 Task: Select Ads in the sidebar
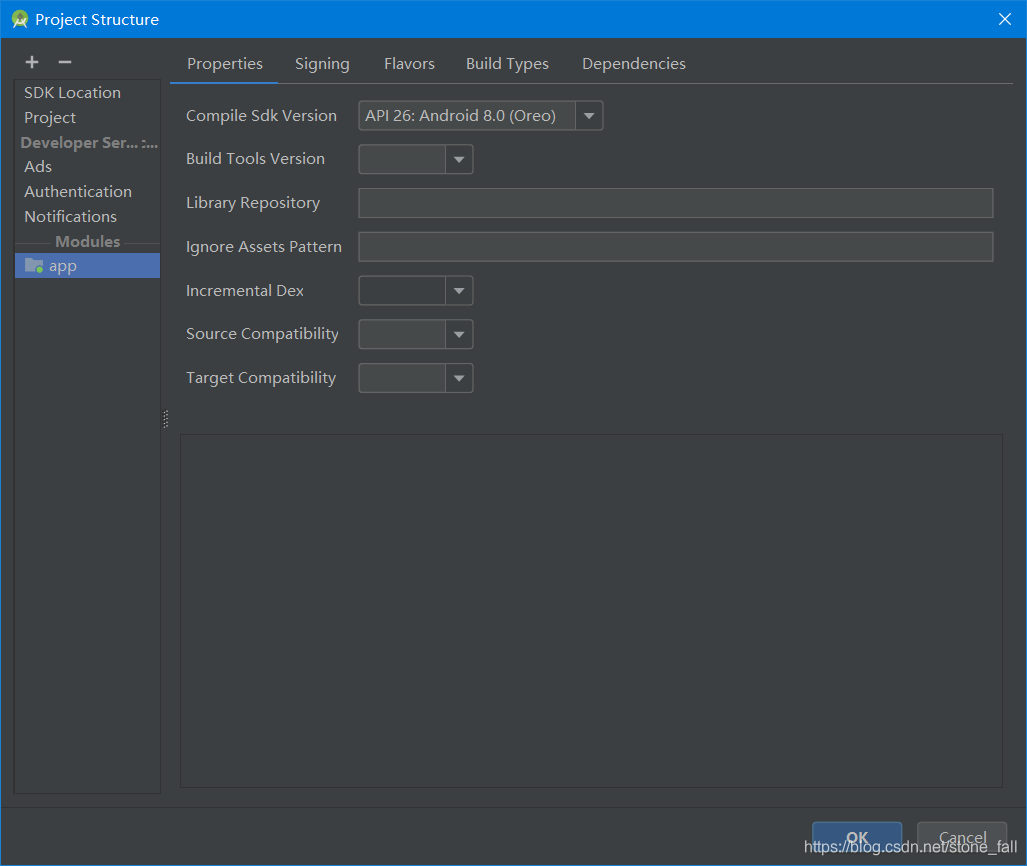tap(38, 166)
